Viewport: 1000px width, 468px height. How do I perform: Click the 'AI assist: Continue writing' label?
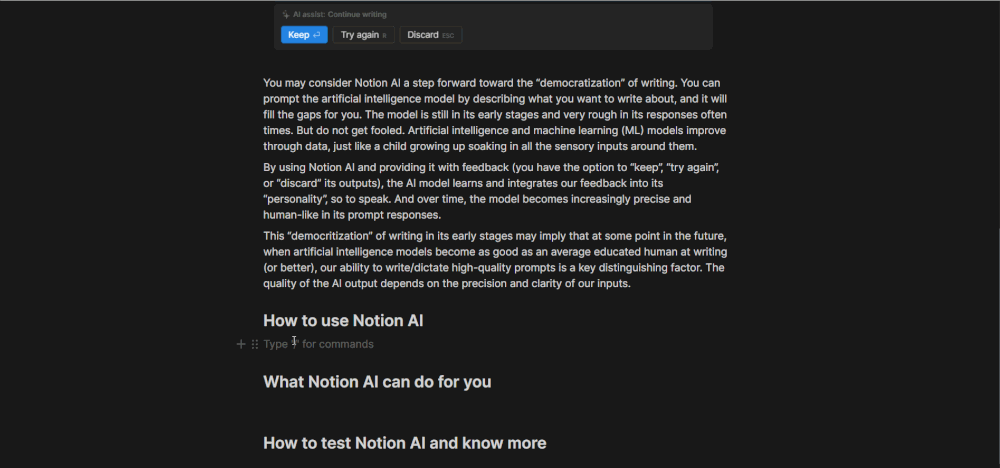(x=340, y=15)
